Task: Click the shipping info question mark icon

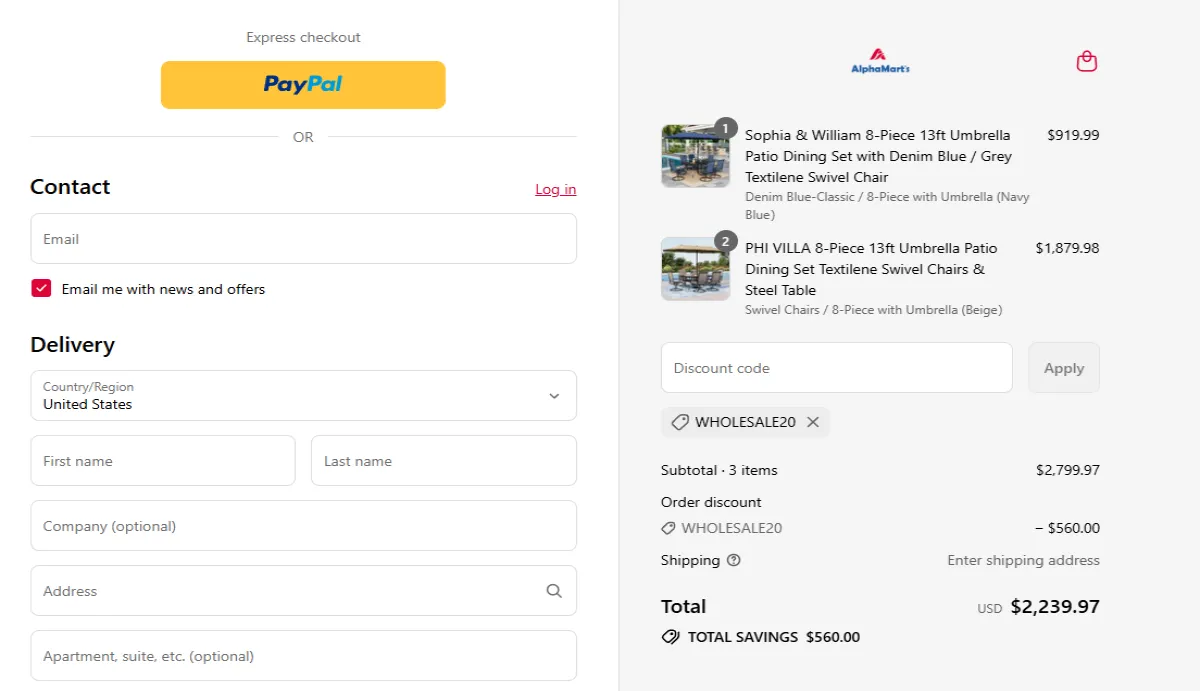Action: tap(734, 560)
